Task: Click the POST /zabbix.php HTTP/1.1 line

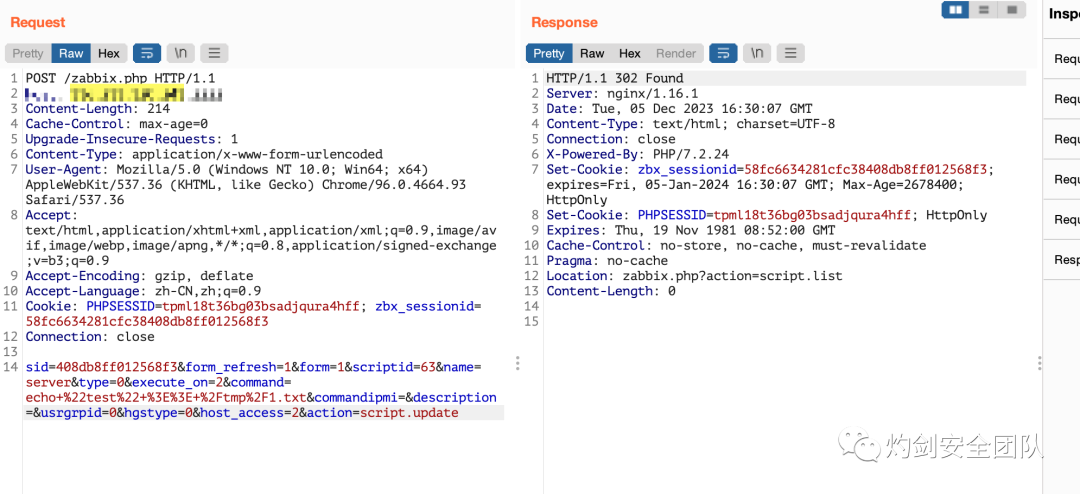Action: [x=121, y=78]
